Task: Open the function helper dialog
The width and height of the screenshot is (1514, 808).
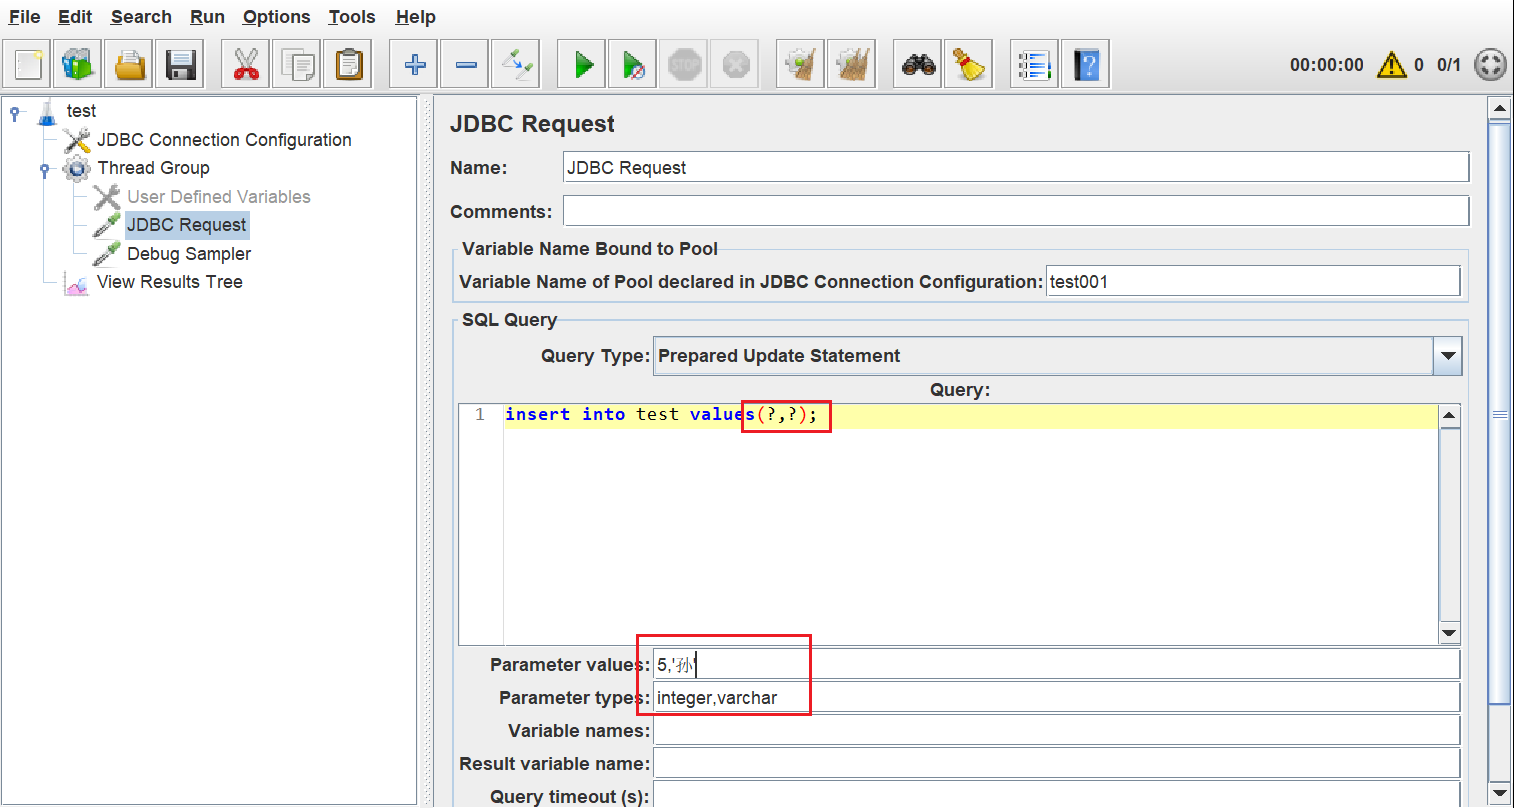Action: point(1034,65)
